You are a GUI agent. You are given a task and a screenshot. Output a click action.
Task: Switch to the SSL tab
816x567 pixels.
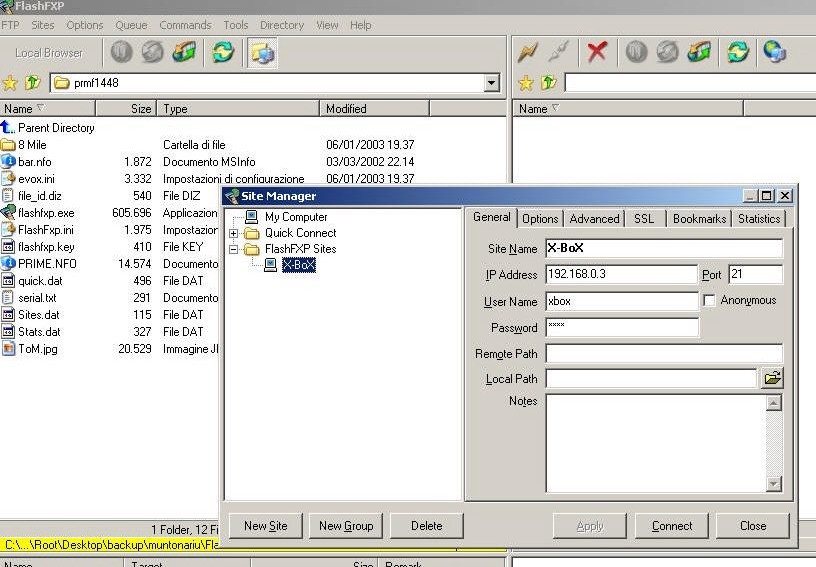click(x=644, y=219)
